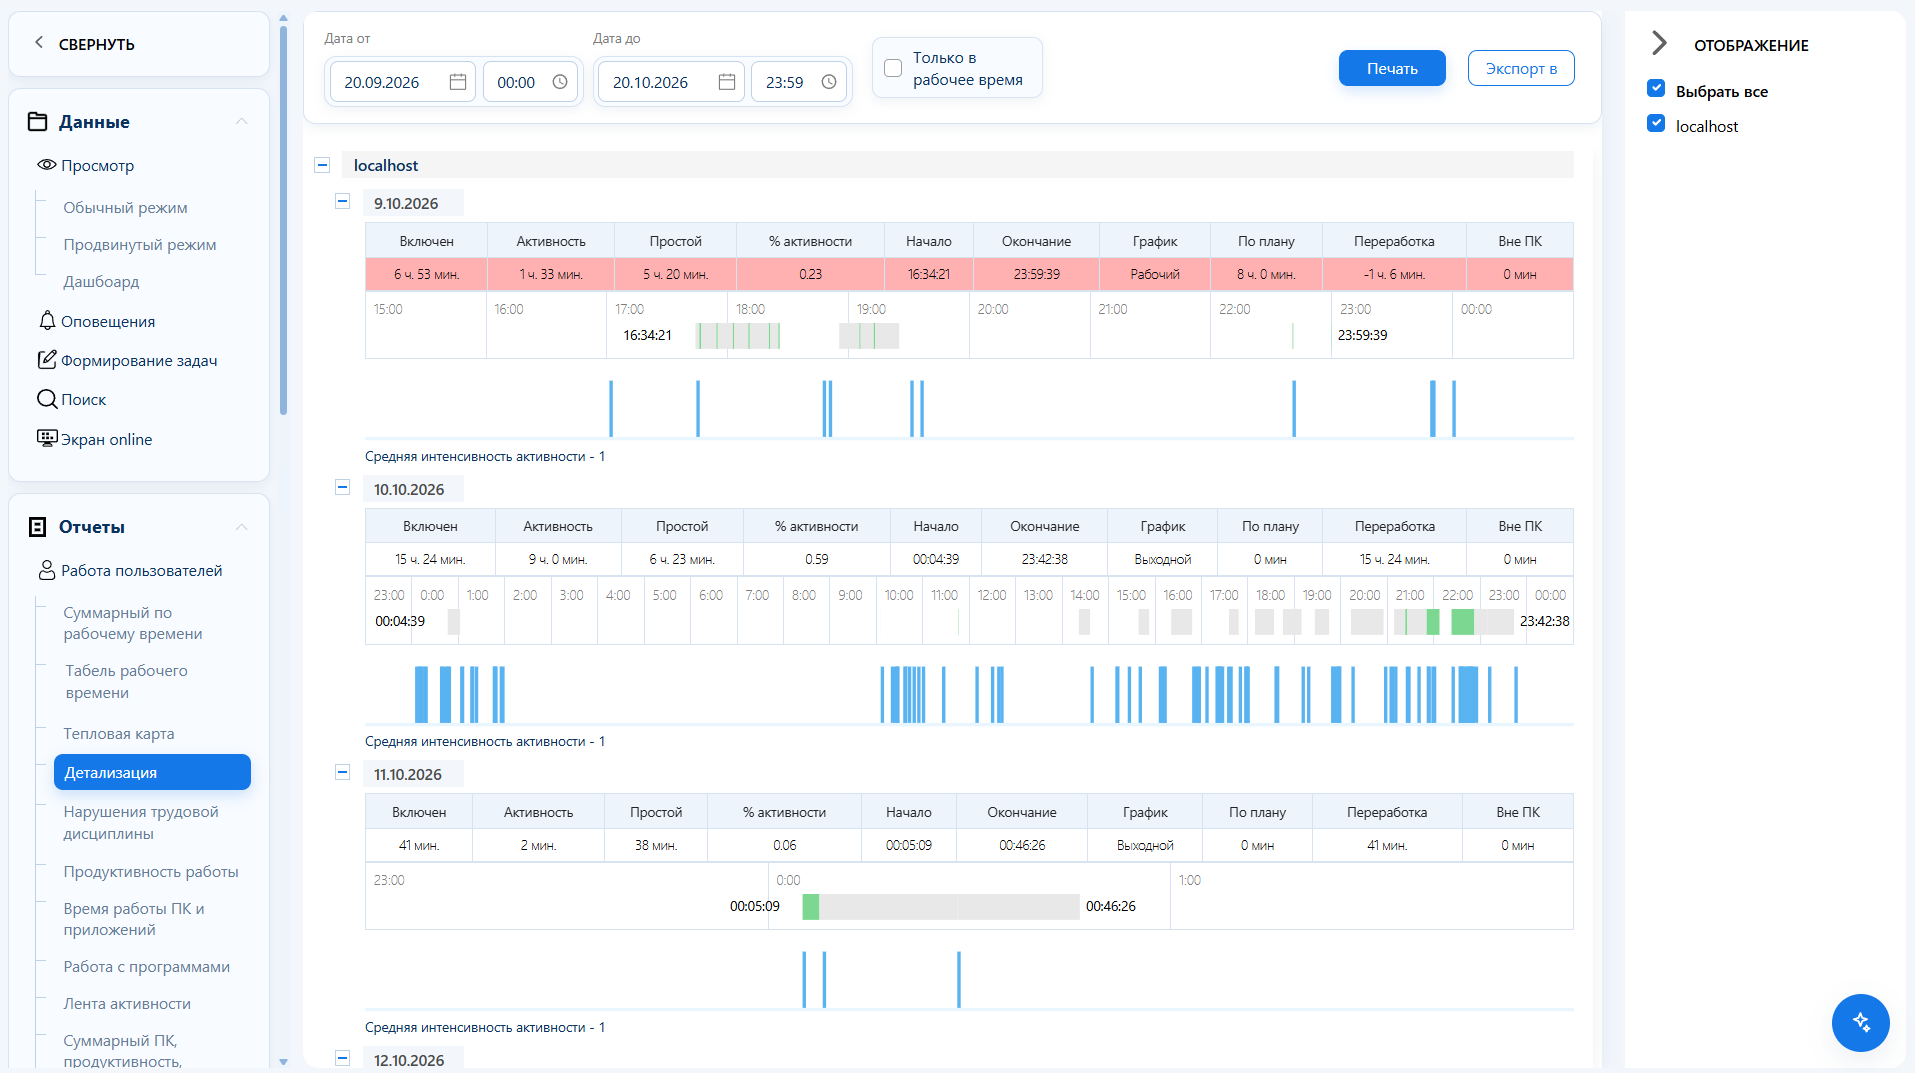This screenshot has width=1915, height=1073.
Task: Collapse the localhost group
Action: point(322,165)
